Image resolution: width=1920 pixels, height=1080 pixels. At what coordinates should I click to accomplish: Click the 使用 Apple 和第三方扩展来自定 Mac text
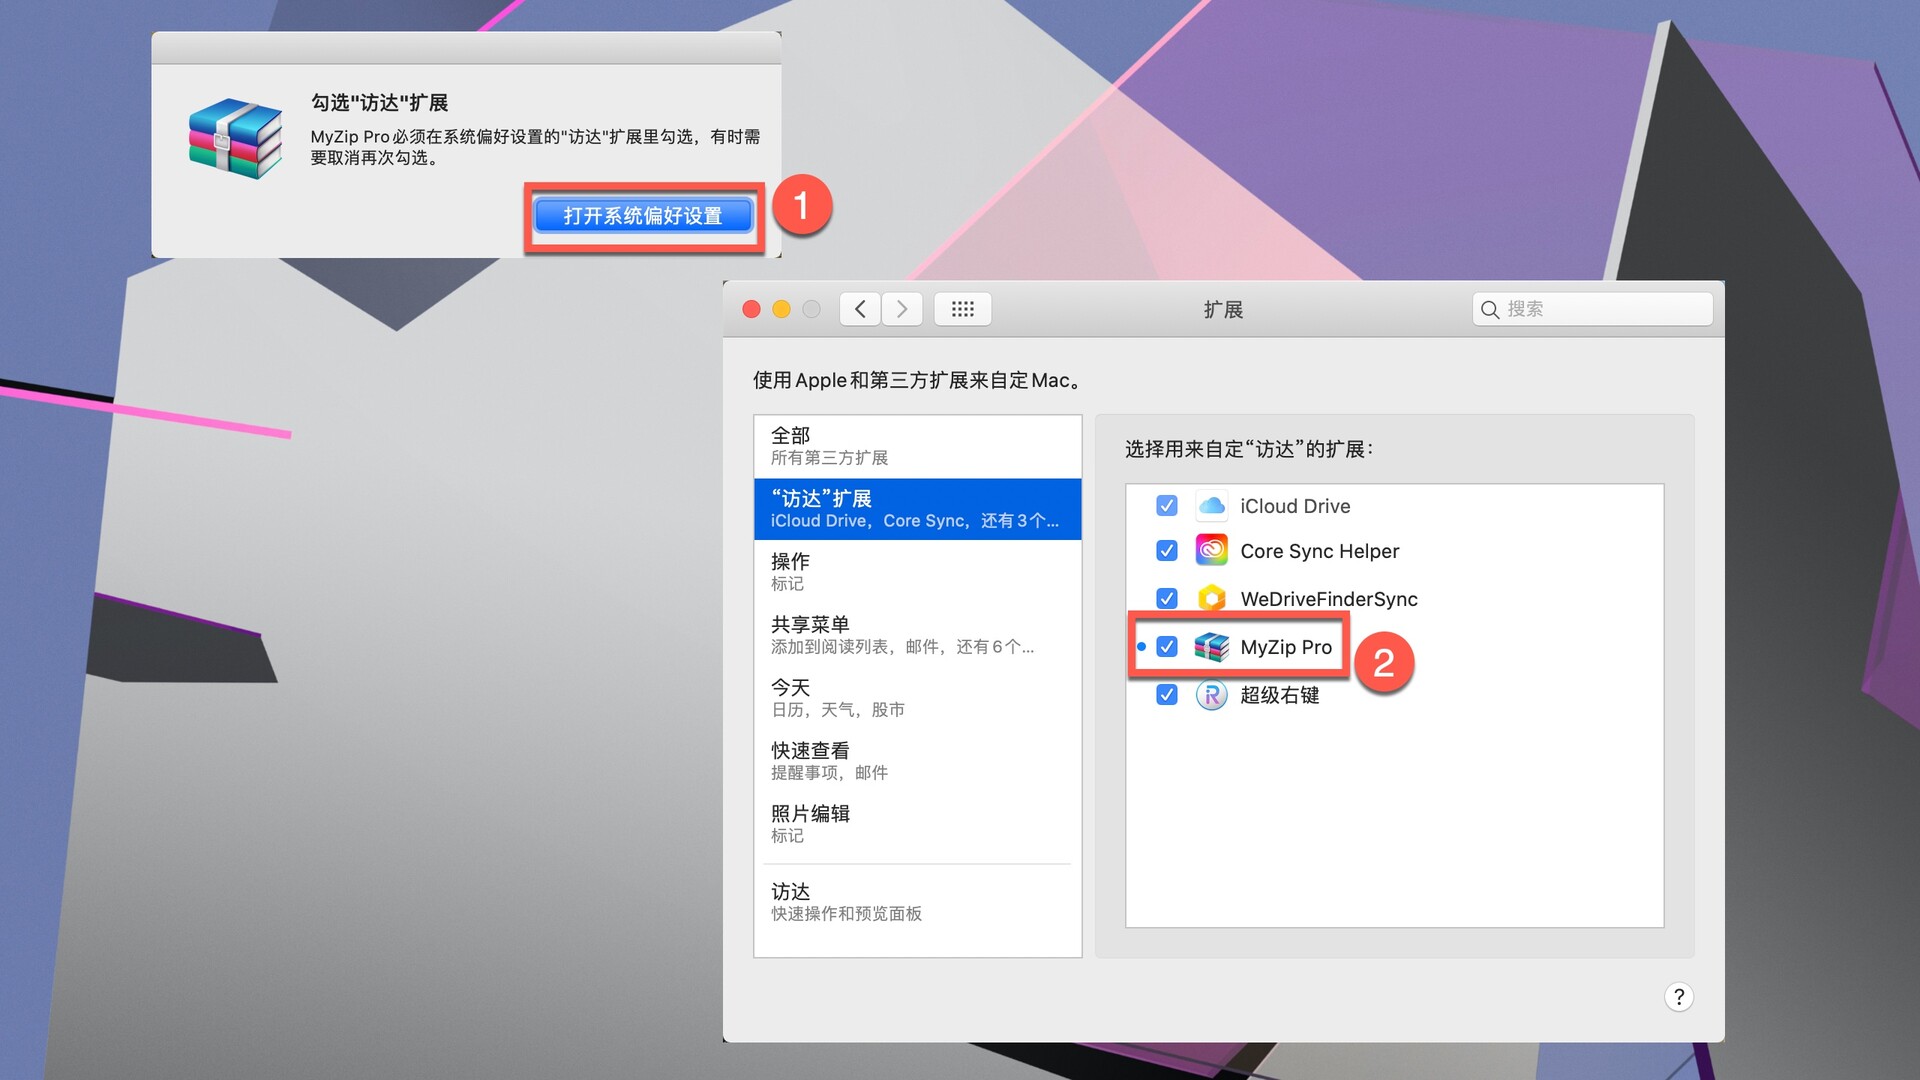(917, 380)
